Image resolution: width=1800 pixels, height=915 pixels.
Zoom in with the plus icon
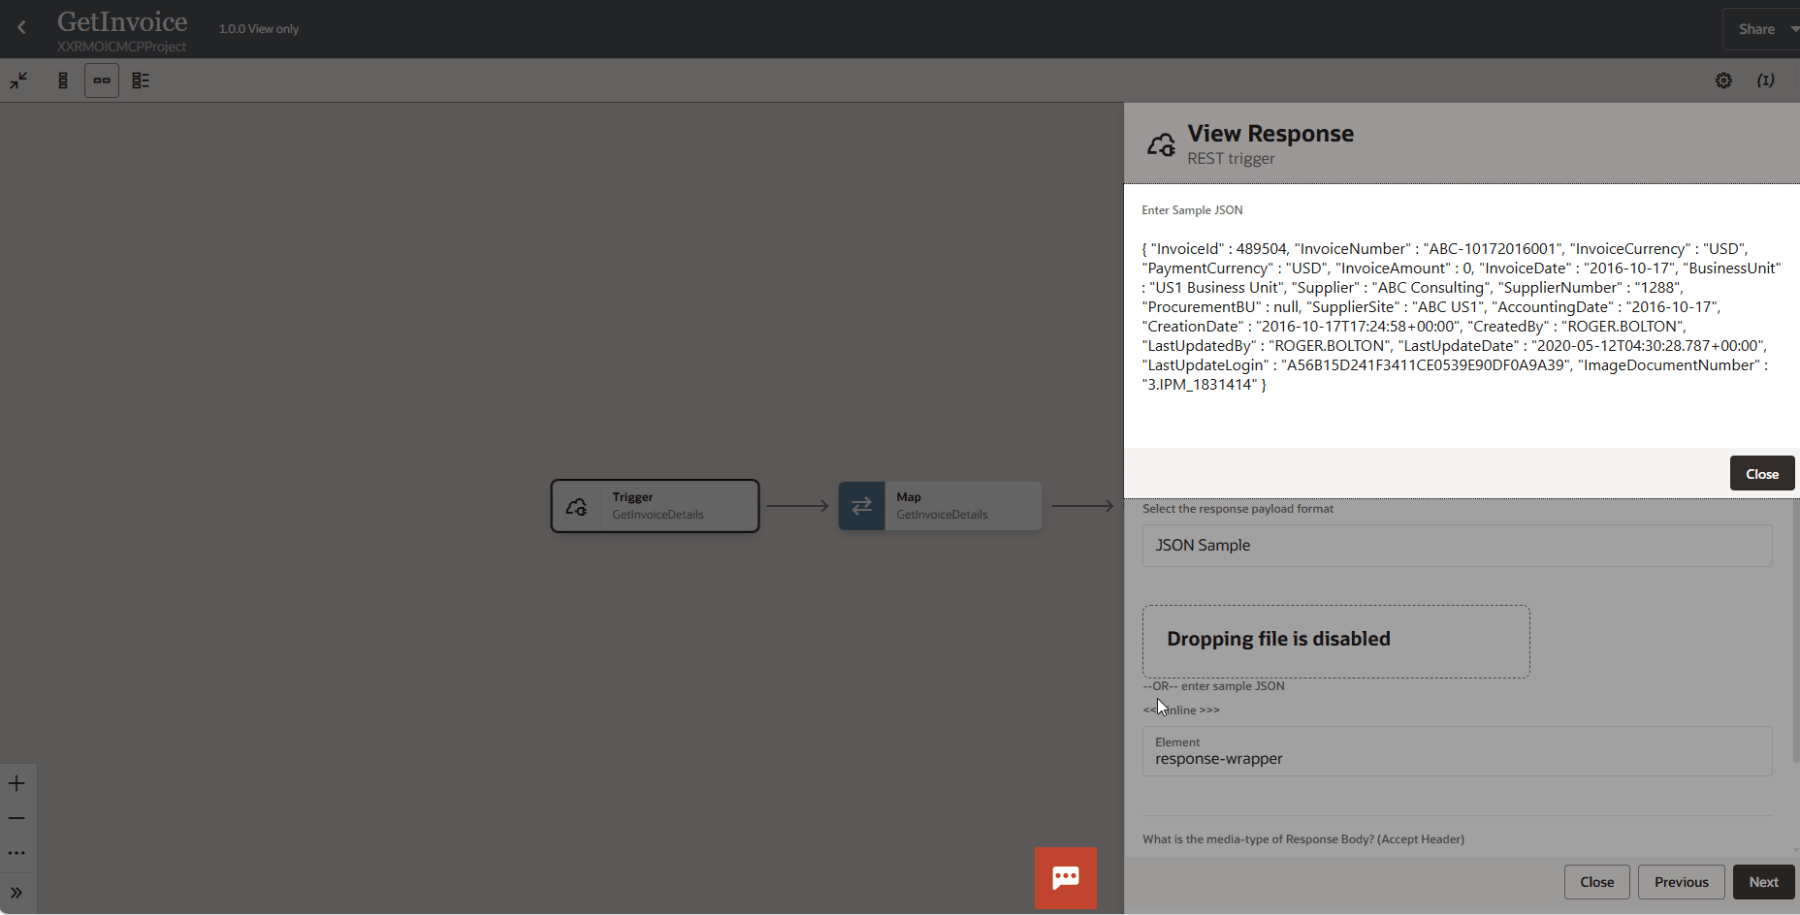[17, 783]
